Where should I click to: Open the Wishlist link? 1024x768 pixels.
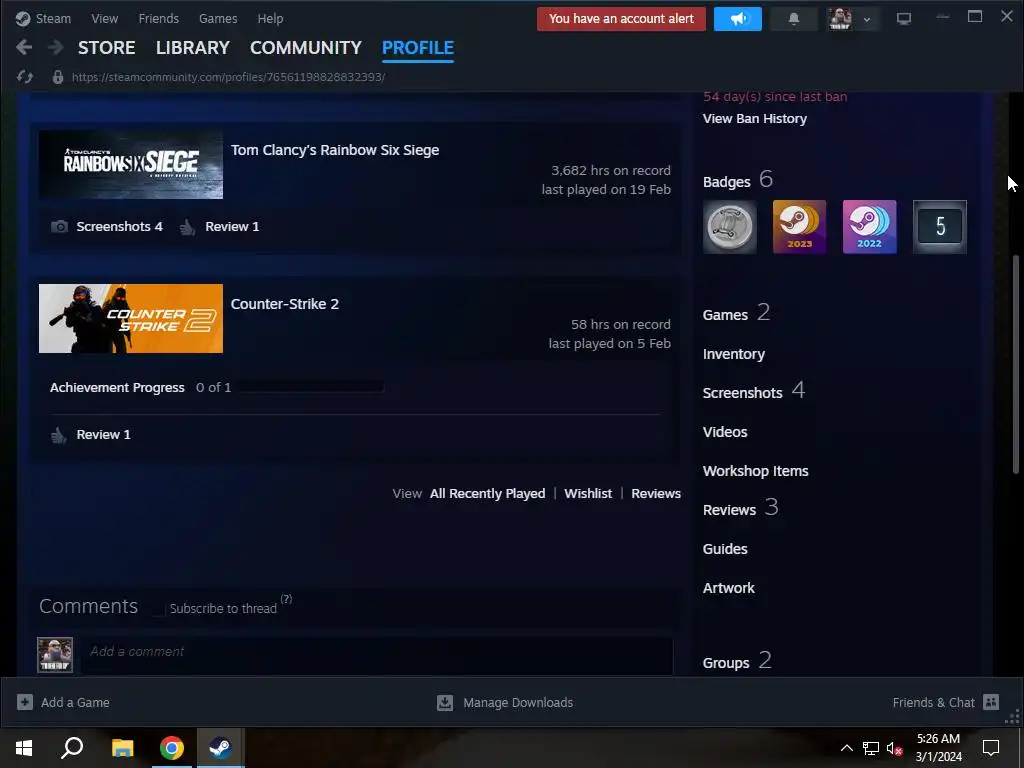[x=588, y=494]
